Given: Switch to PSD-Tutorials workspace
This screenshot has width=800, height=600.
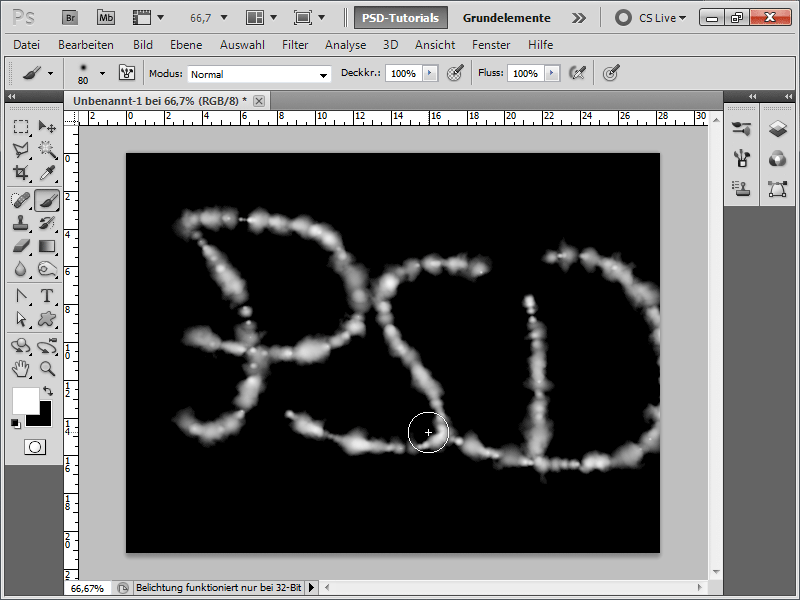Looking at the screenshot, I should (x=401, y=18).
